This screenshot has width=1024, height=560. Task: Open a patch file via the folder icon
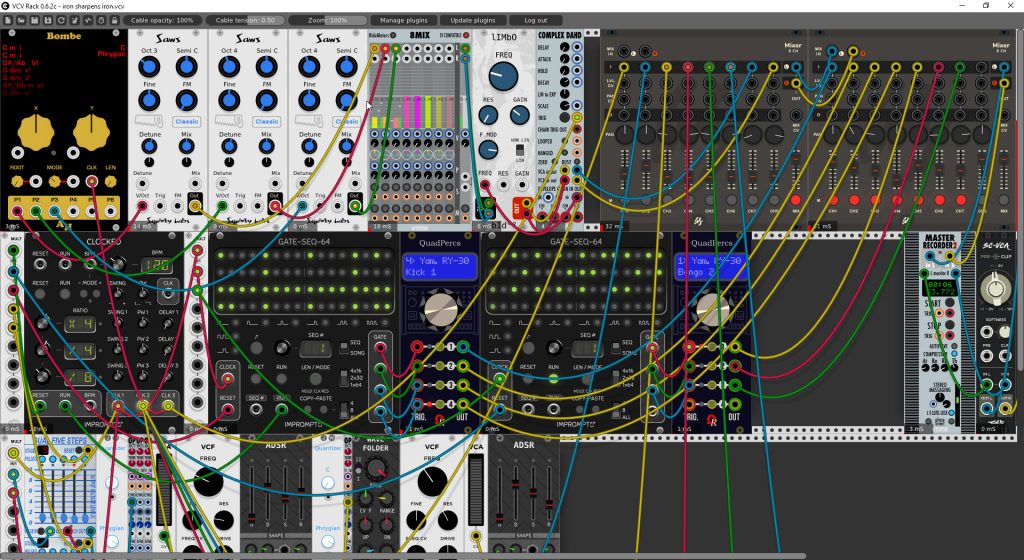[x=21, y=20]
